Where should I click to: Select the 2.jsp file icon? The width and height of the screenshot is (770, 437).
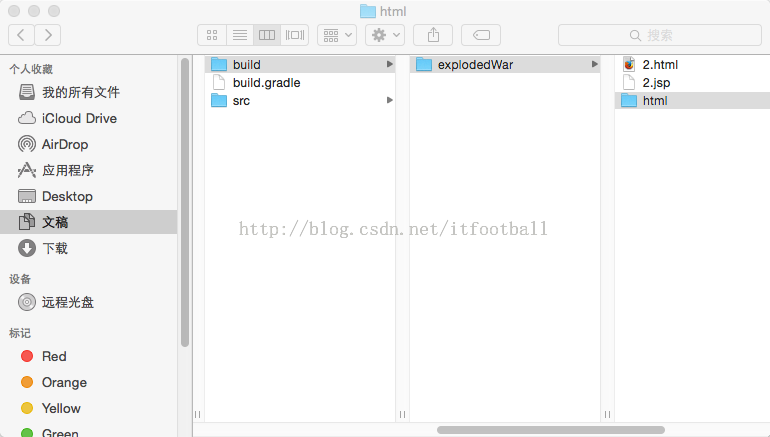[629, 82]
